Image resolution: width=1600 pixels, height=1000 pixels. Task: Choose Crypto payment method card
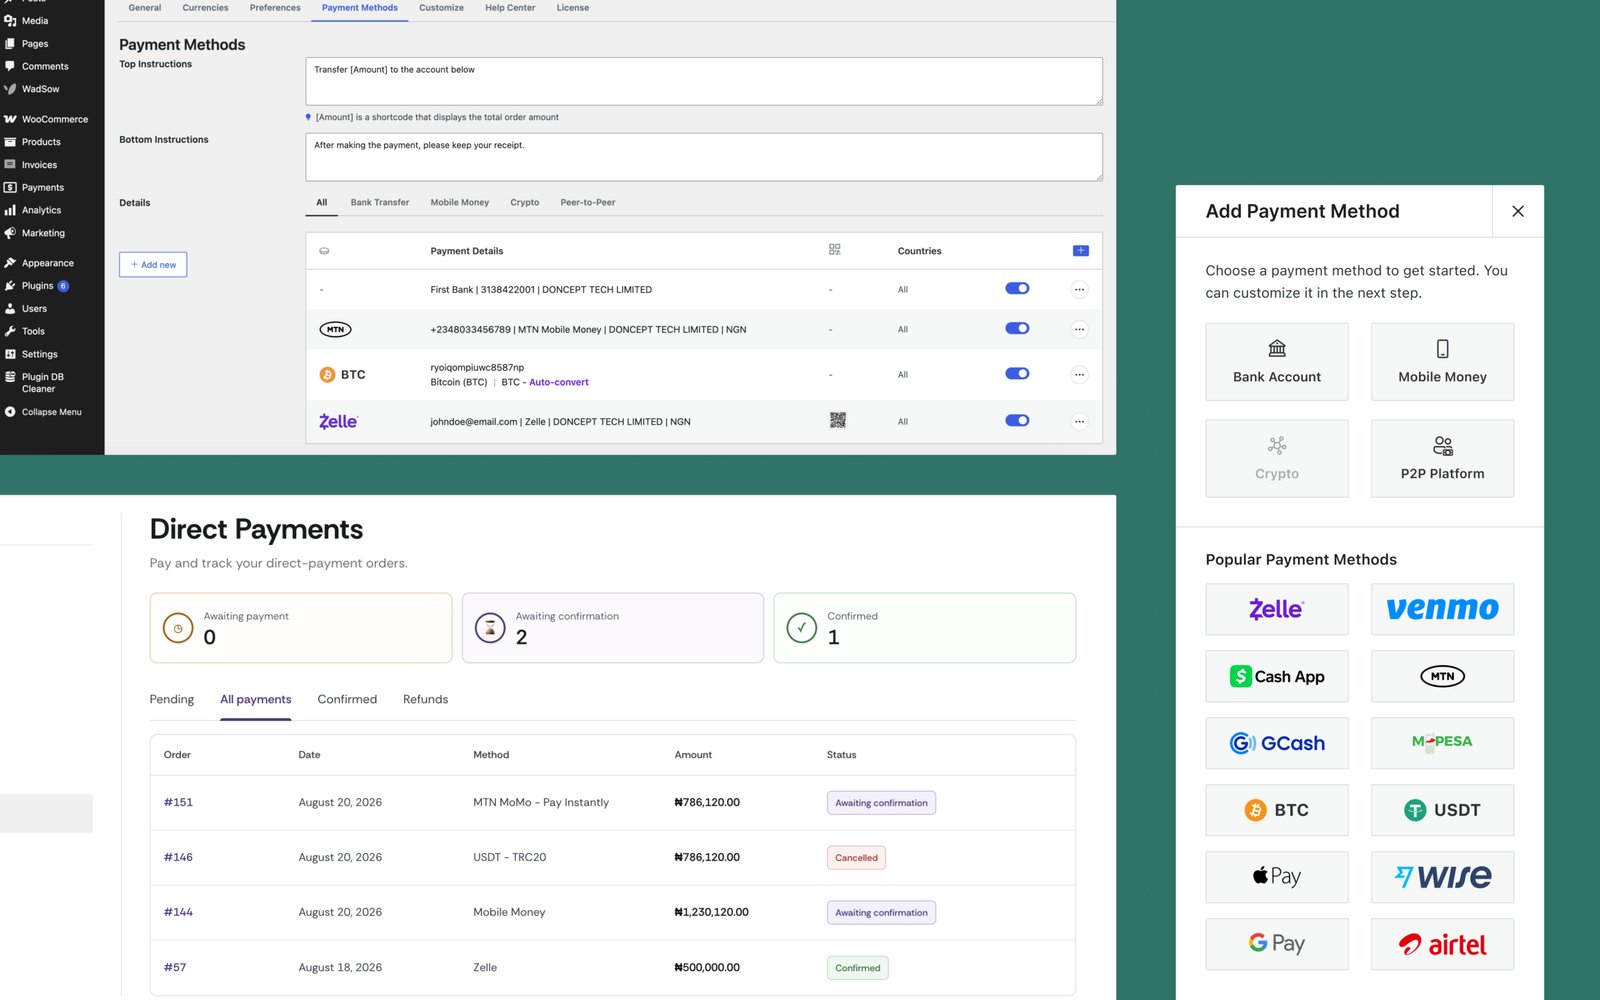1277,459
